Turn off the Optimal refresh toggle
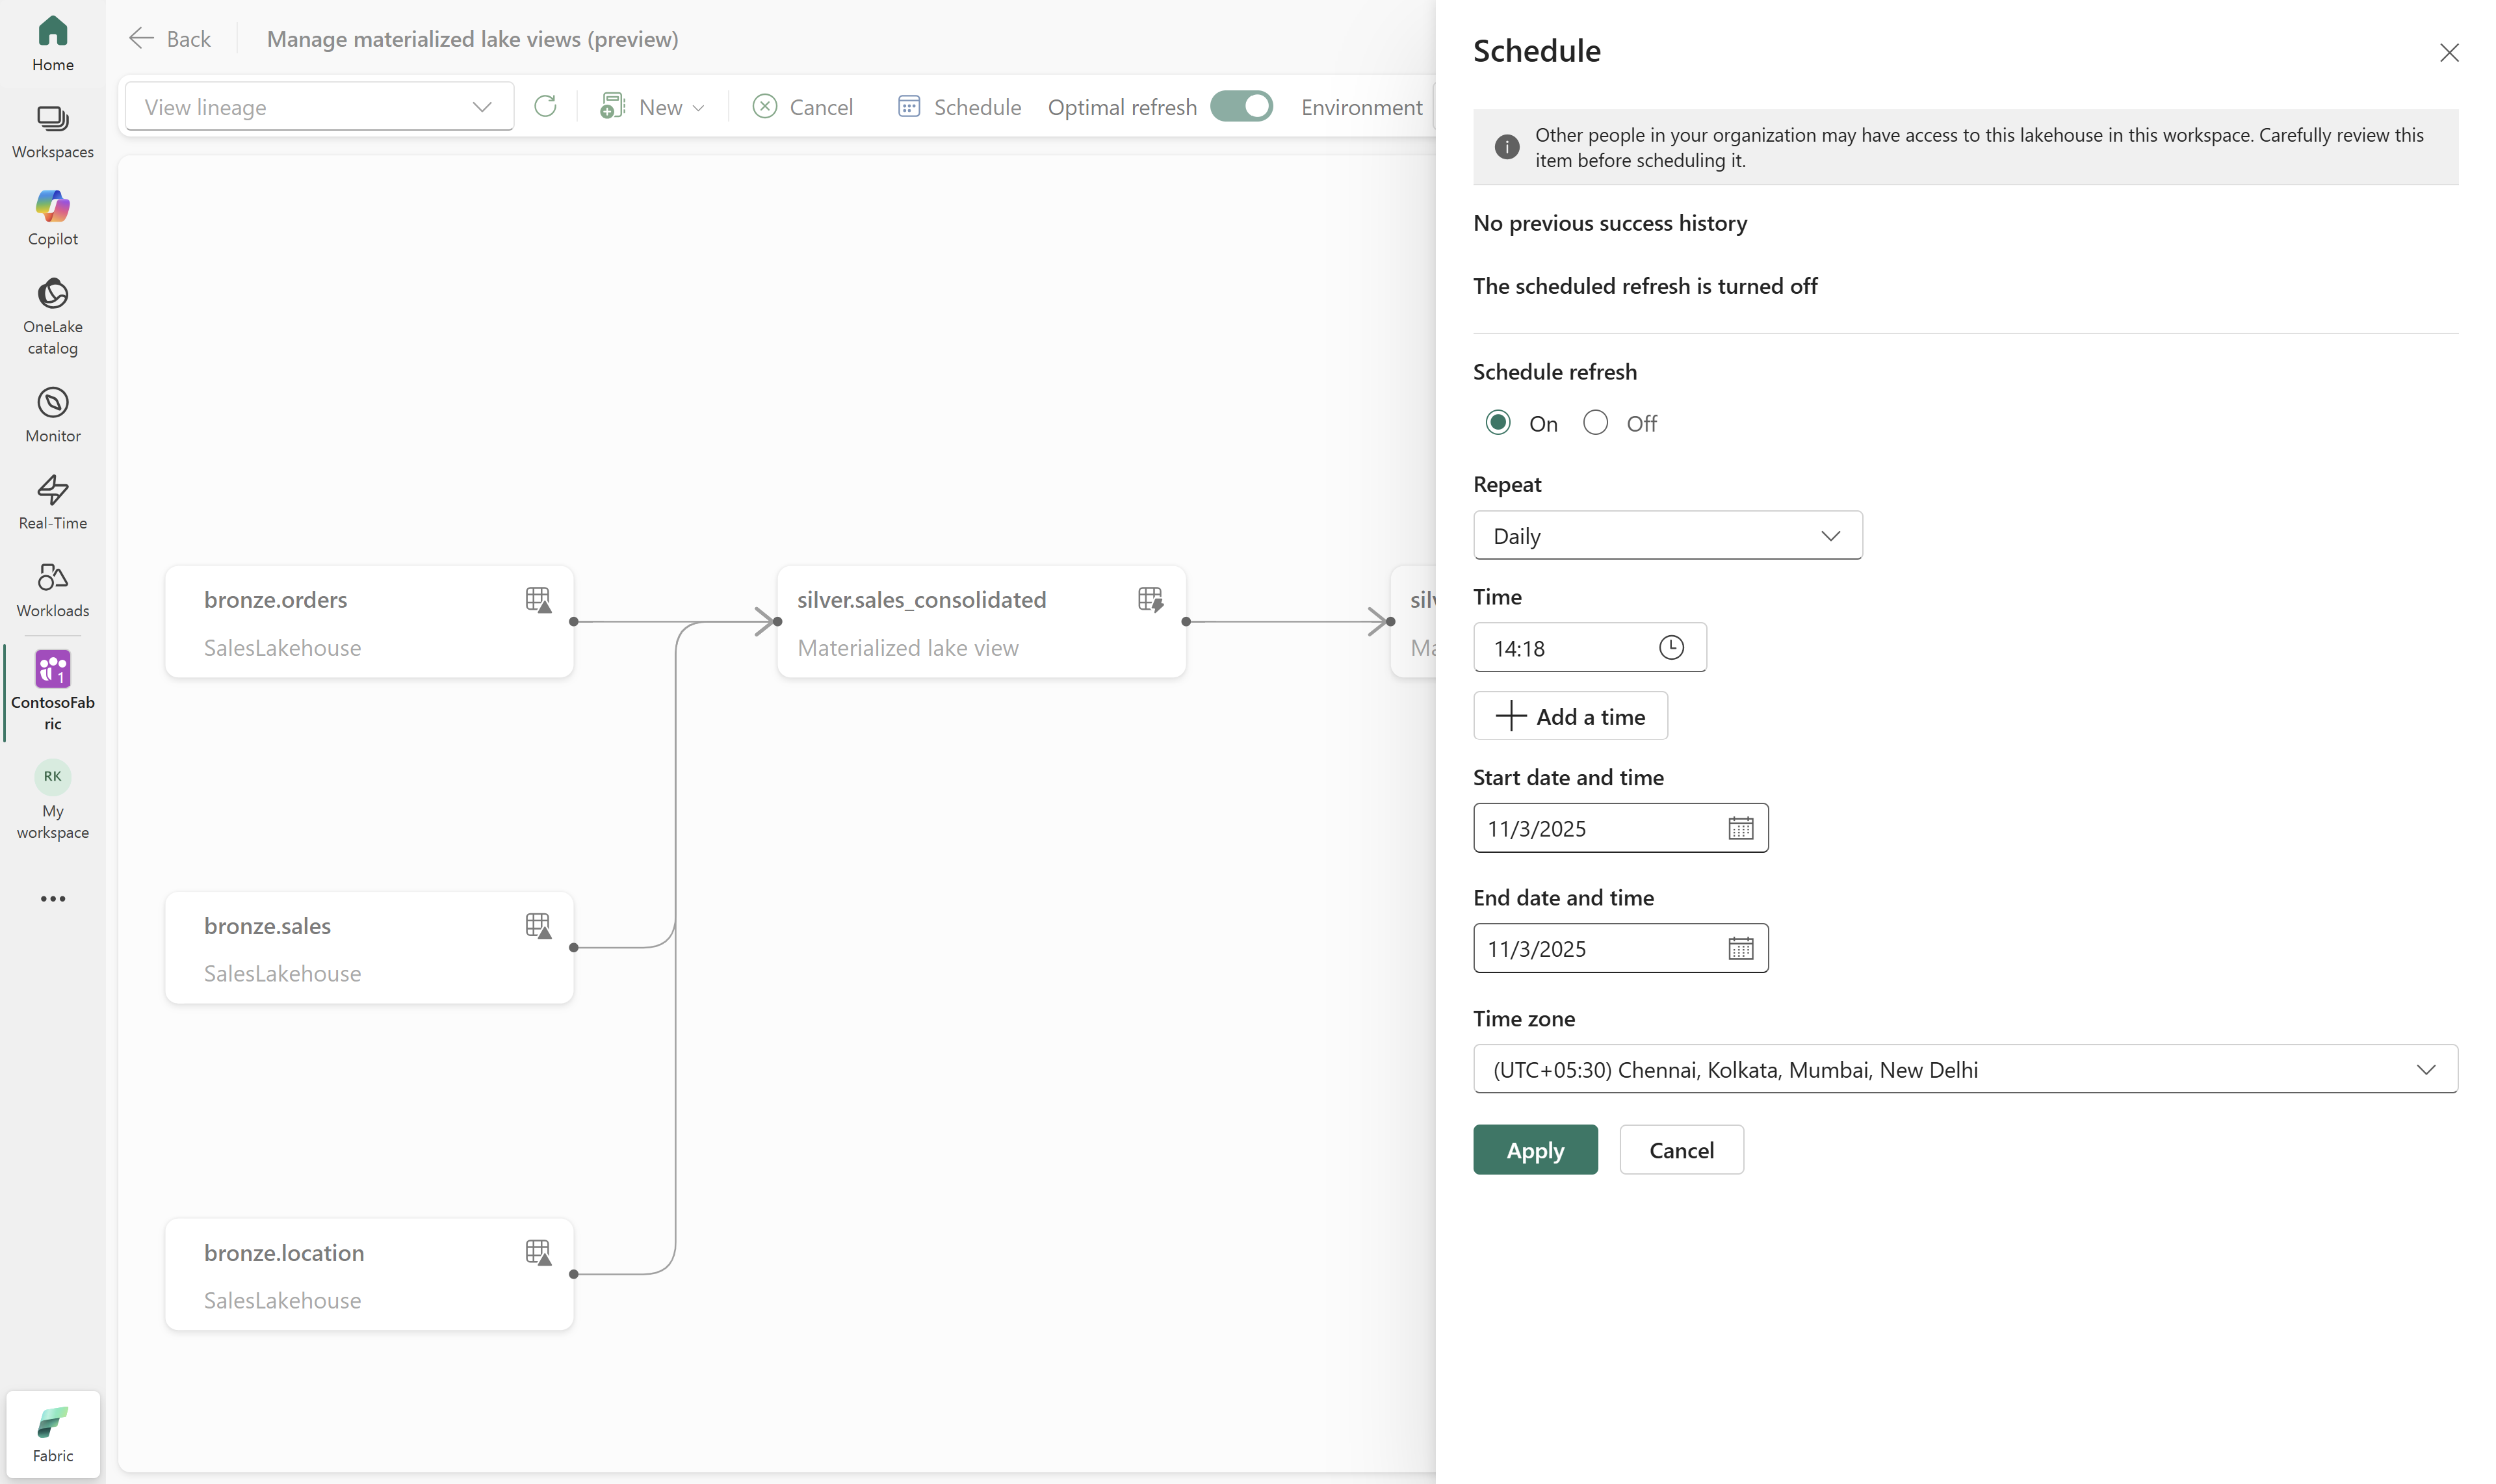 [1240, 106]
